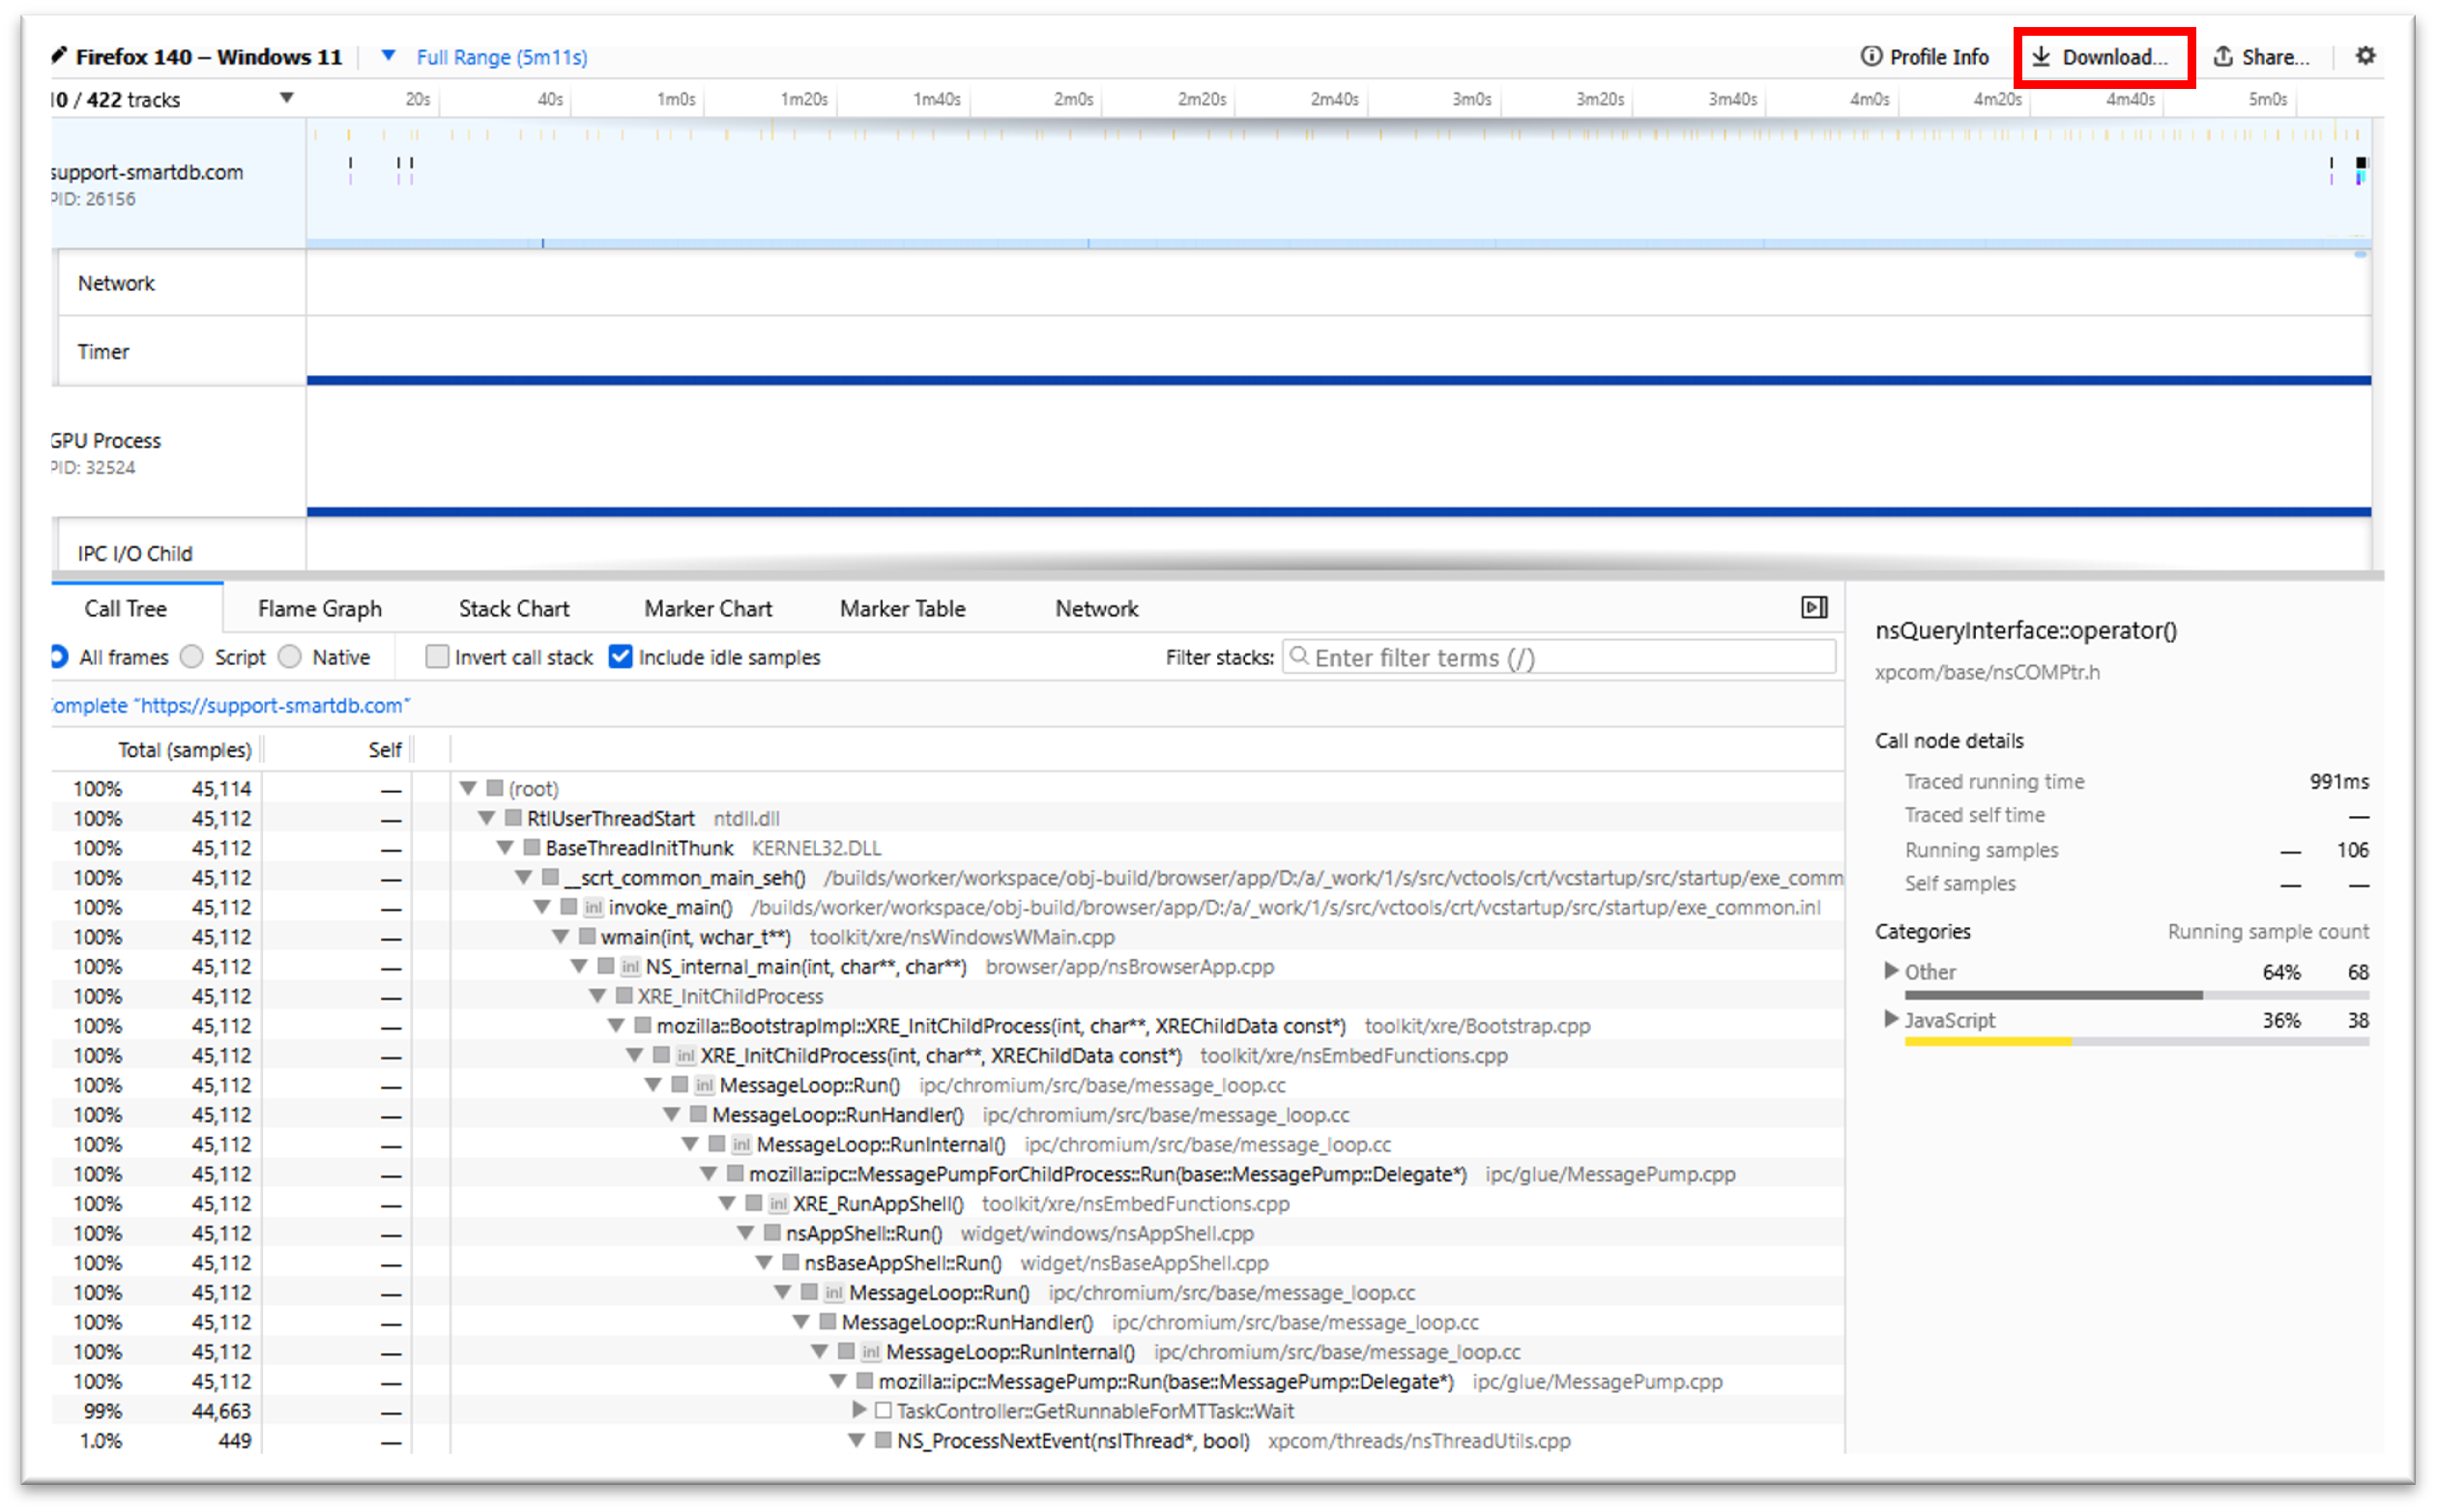Click the pencil edit profile name icon
This screenshot has height=1512, width=2437.
point(59,56)
